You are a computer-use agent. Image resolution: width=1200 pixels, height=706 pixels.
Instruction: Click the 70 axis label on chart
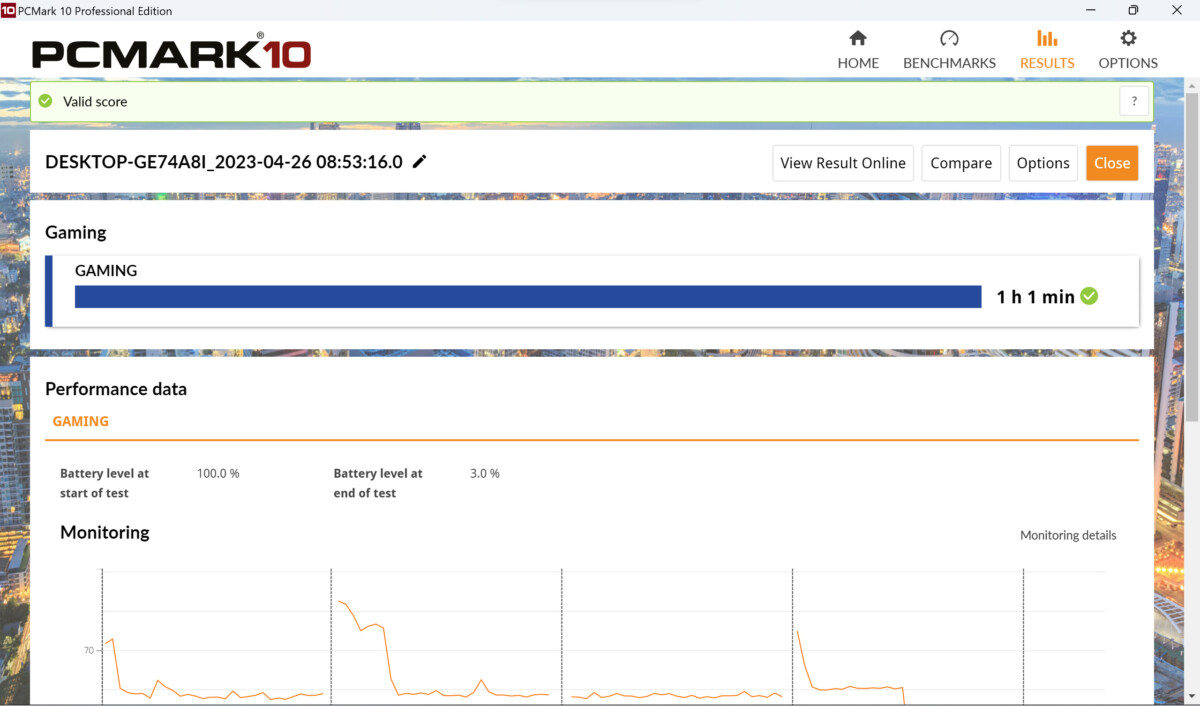pos(89,650)
